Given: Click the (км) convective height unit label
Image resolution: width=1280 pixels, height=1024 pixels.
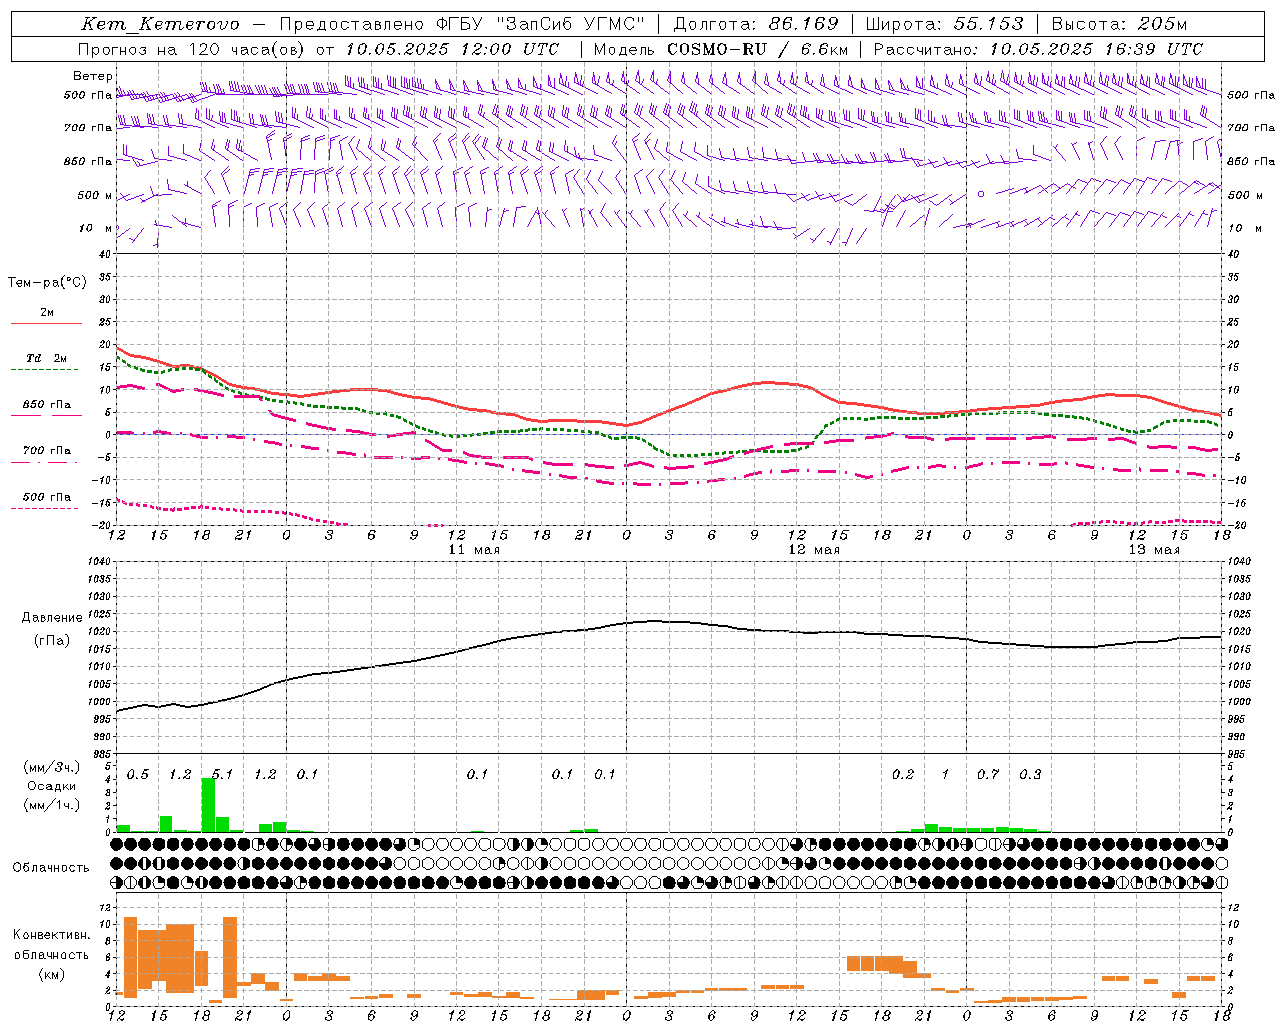Looking at the screenshot, I should 53,973.
